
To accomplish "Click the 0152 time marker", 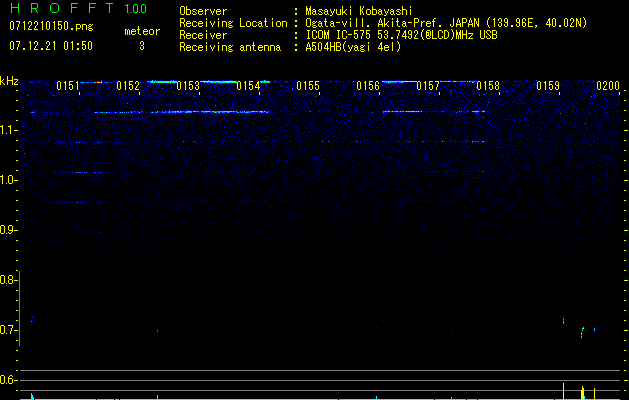I will tap(128, 86).
